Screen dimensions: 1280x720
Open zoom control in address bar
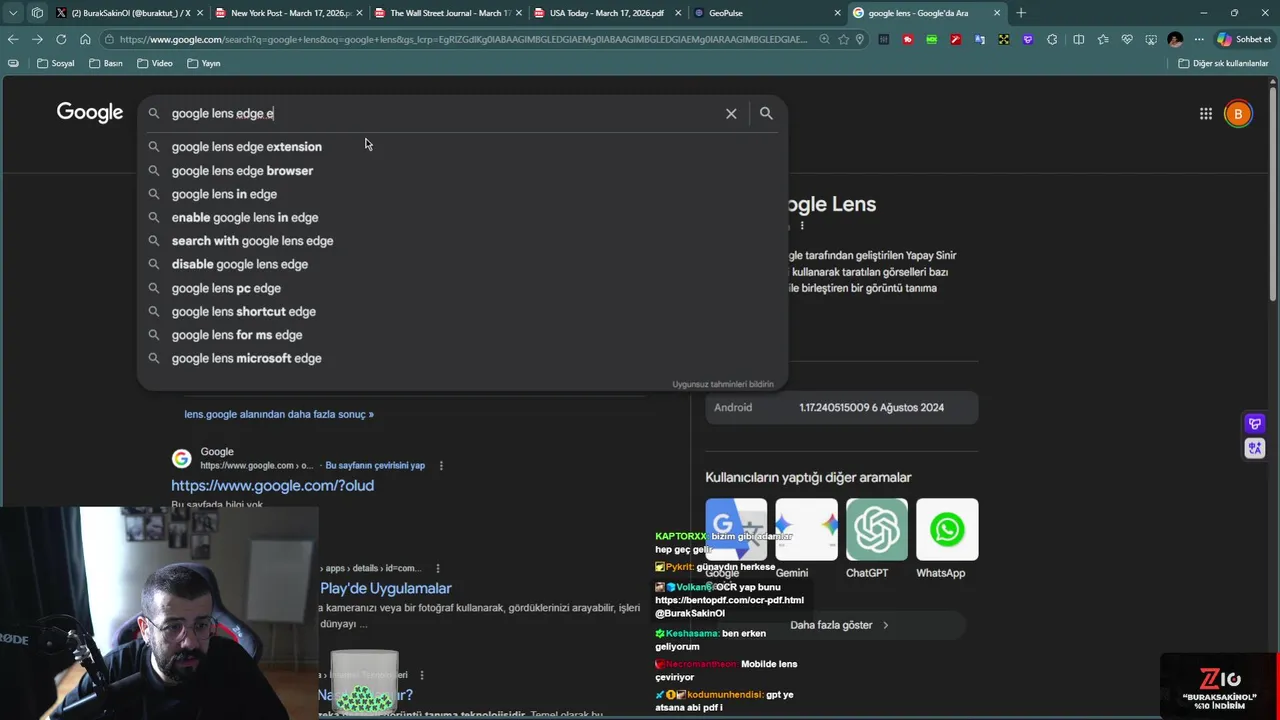(x=824, y=40)
